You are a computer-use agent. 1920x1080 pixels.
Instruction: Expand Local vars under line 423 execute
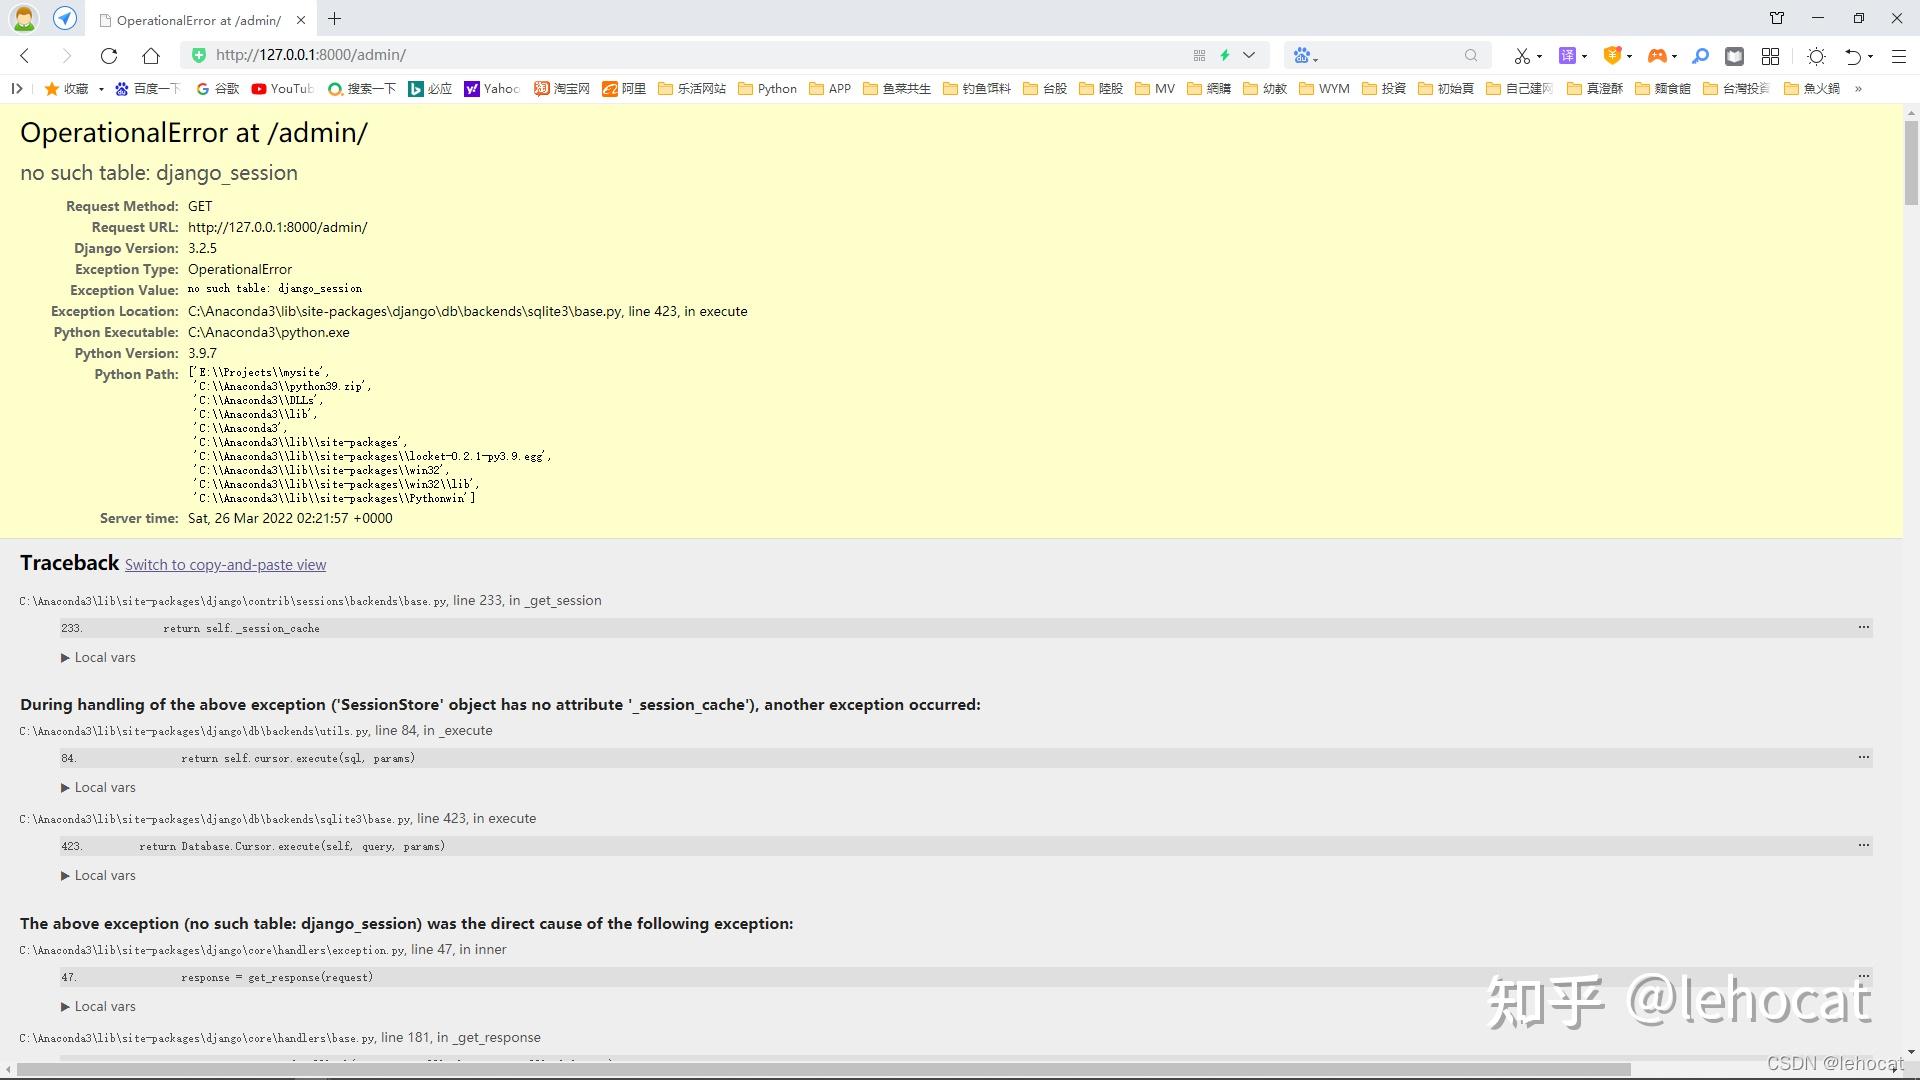coord(98,876)
